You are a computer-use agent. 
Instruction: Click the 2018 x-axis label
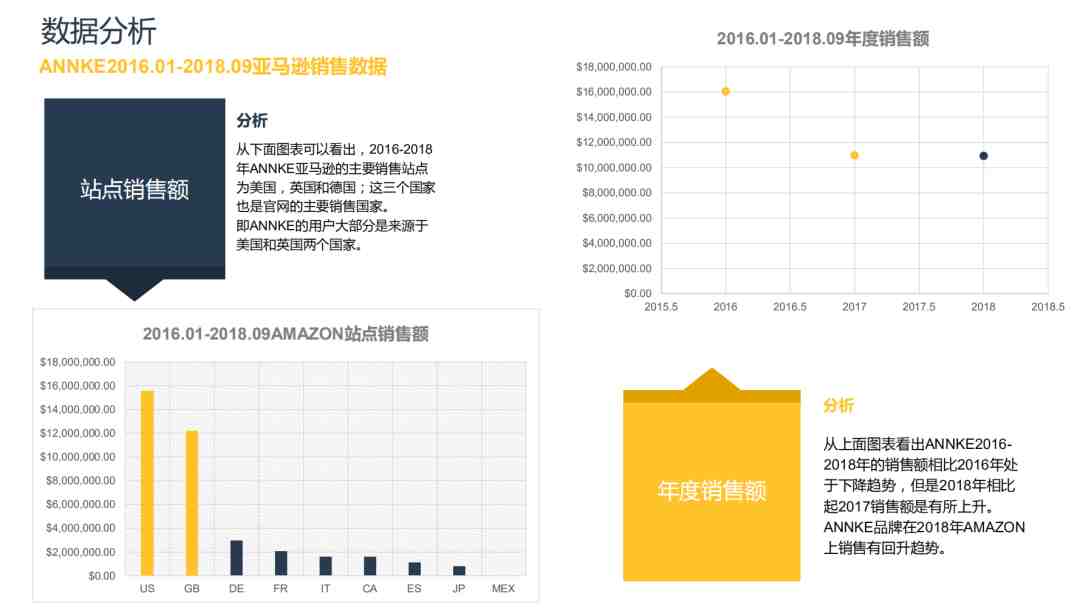point(983,307)
